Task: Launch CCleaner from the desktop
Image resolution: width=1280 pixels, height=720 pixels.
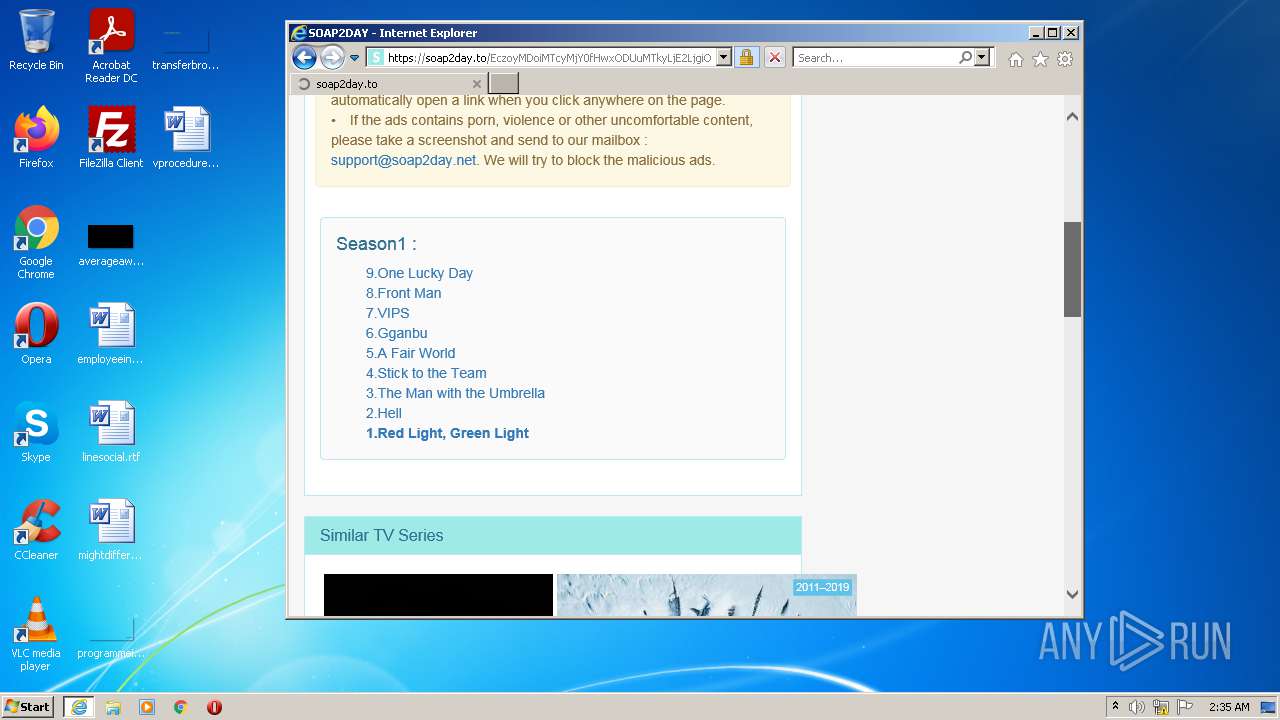Action: 36,530
